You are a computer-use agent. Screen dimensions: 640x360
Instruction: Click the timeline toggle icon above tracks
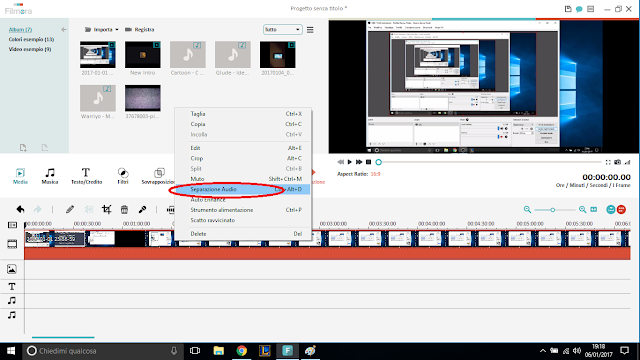(12, 225)
